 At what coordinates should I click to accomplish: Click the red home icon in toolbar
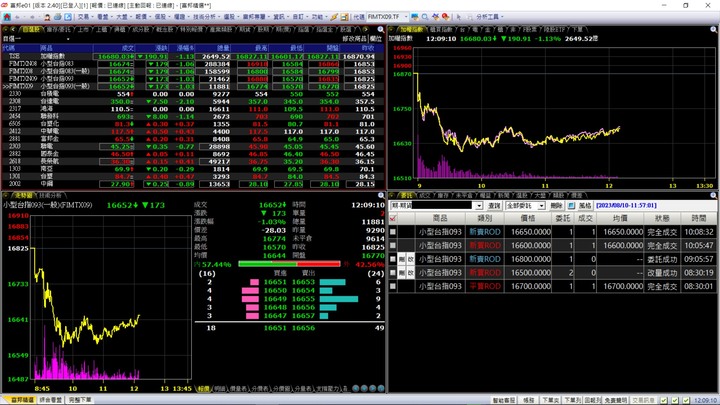point(7,17)
